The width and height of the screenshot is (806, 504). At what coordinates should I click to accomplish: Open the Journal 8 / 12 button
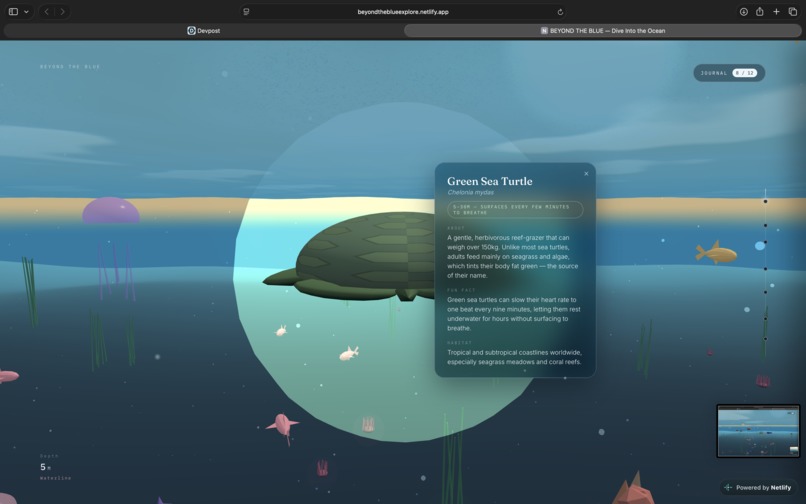[729, 73]
